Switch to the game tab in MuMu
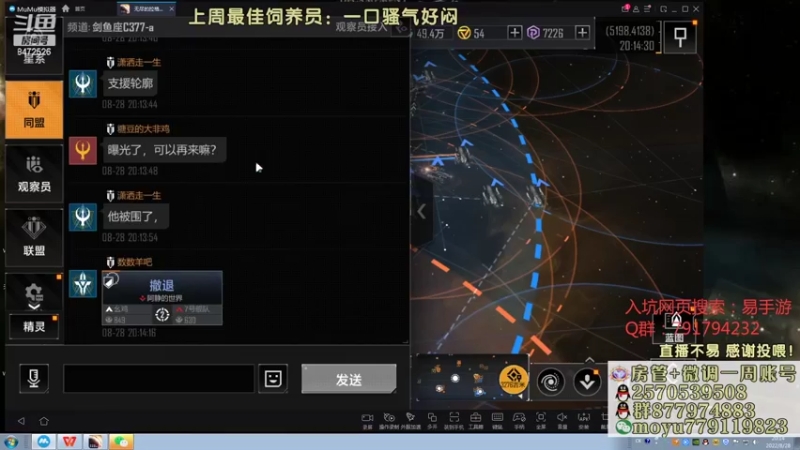 coord(144,9)
